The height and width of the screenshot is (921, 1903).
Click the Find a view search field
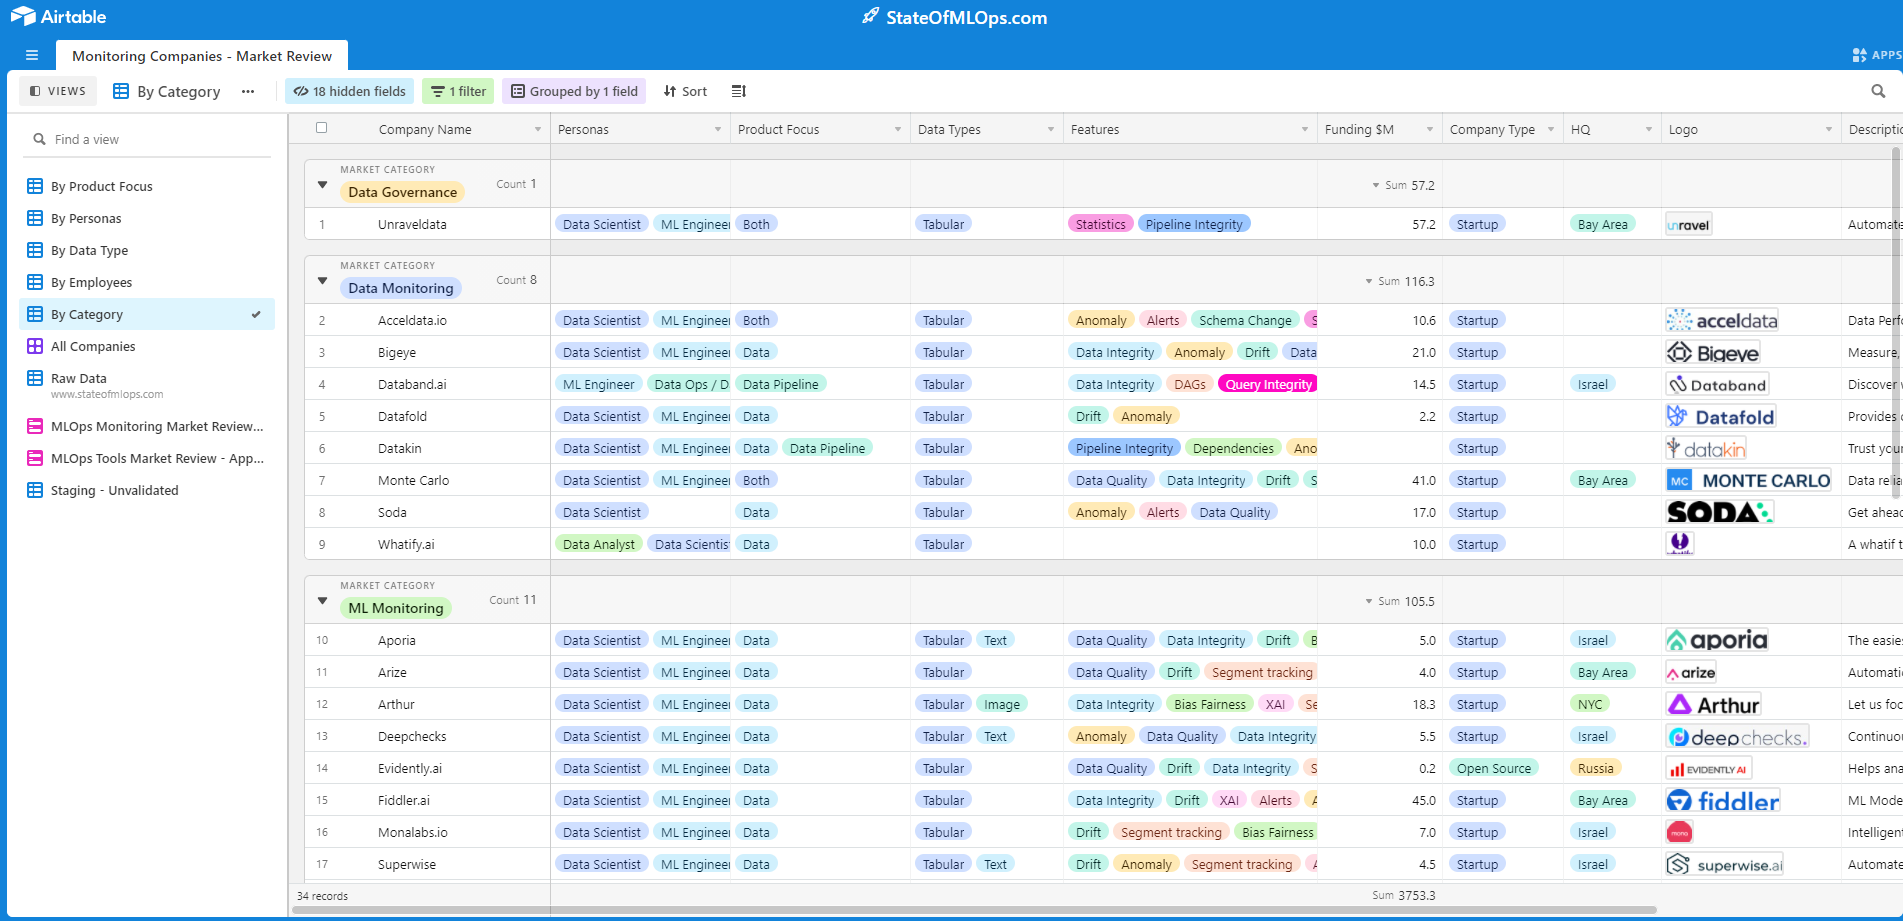click(147, 139)
